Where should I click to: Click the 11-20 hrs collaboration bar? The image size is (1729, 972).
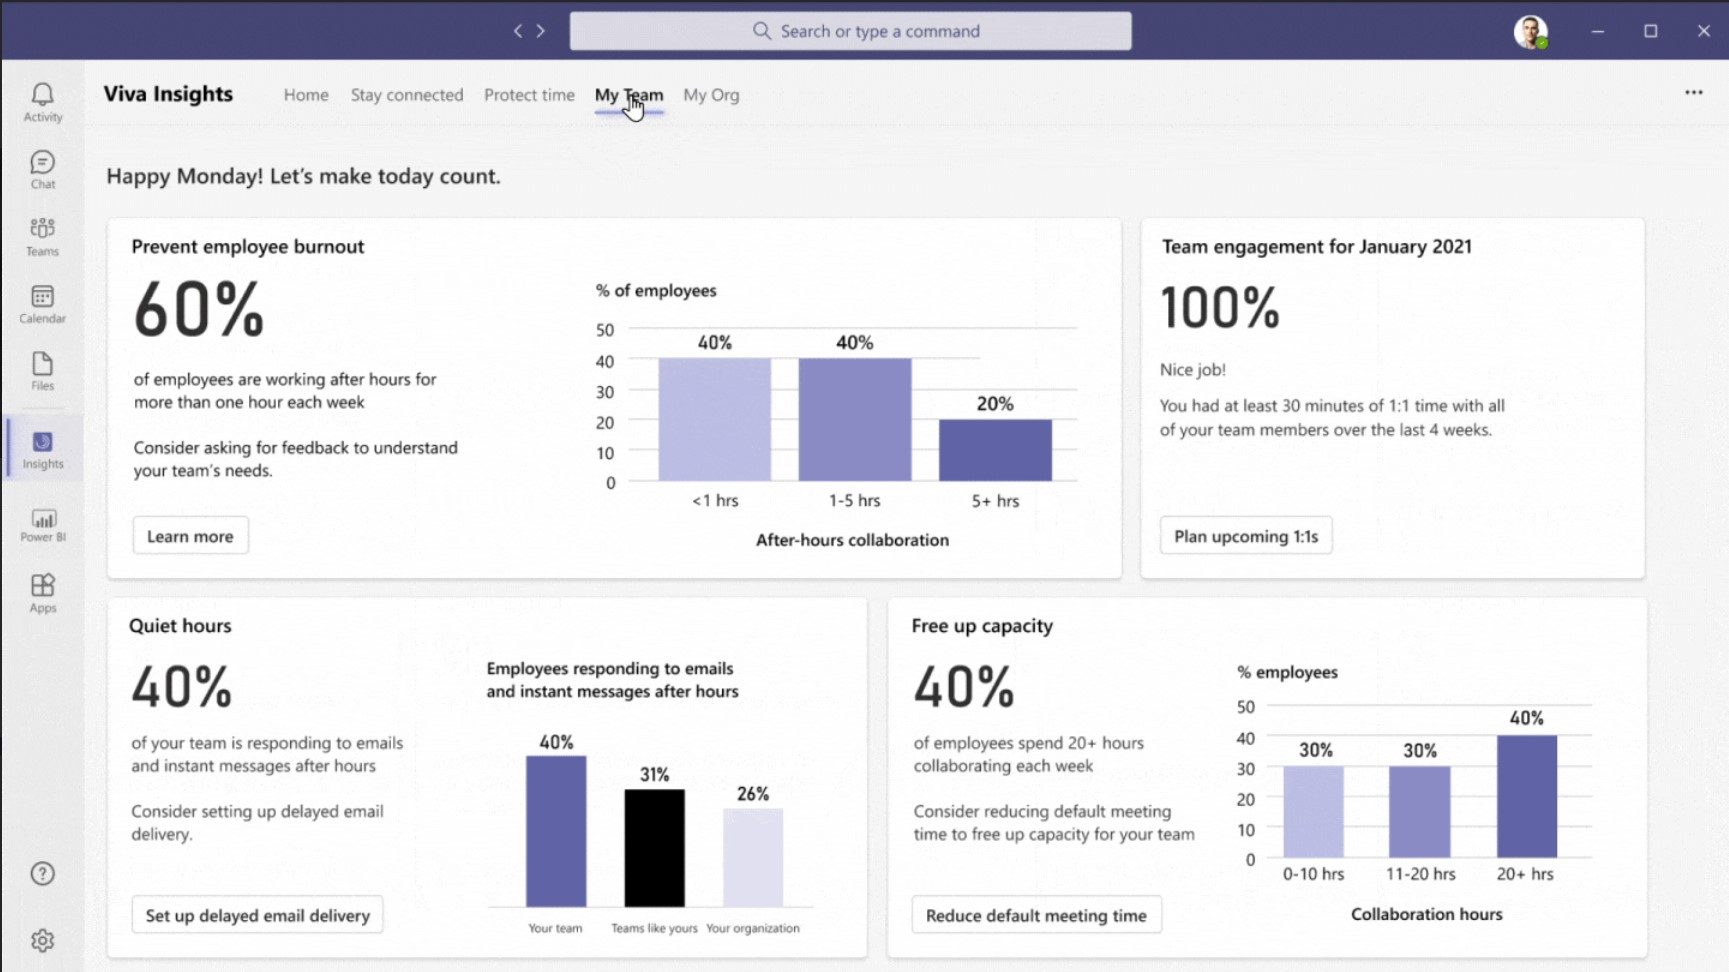coord(1420,812)
